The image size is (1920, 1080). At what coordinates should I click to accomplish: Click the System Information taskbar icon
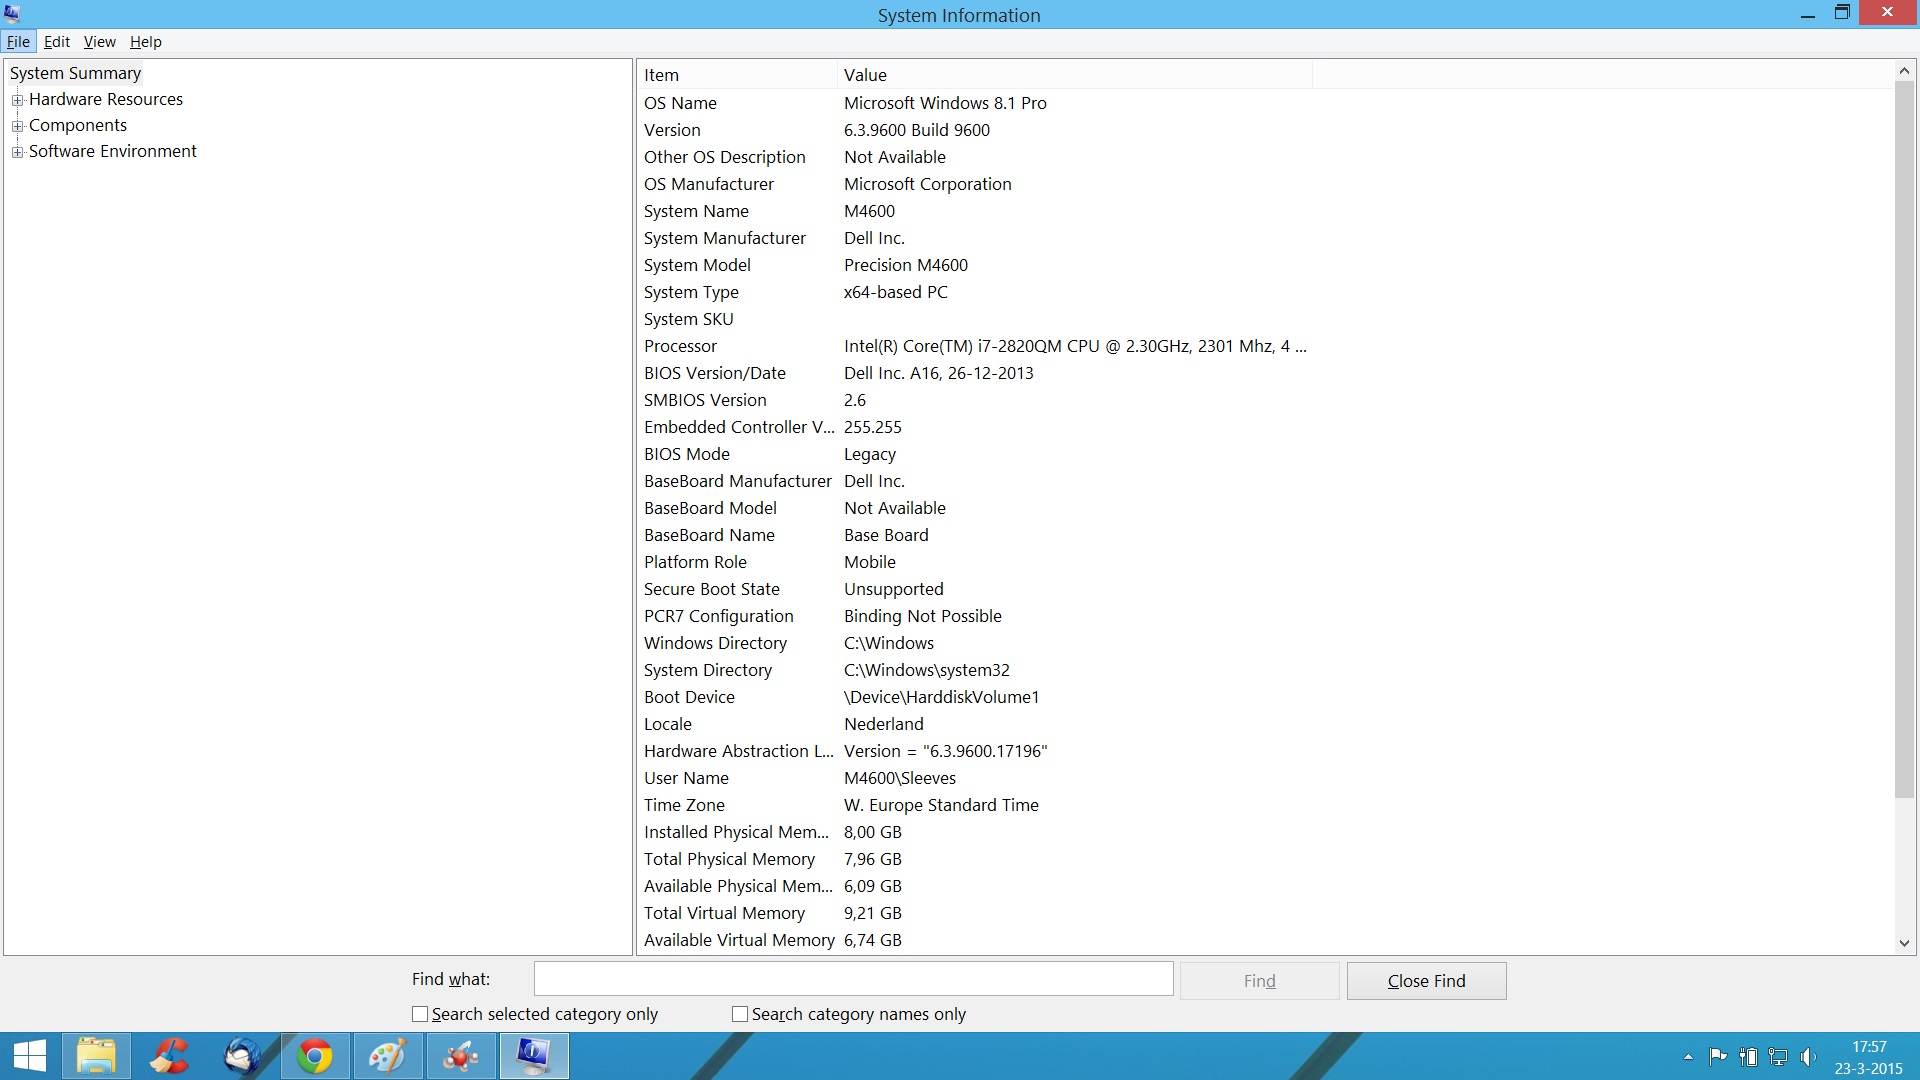pyautogui.click(x=534, y=1056)
